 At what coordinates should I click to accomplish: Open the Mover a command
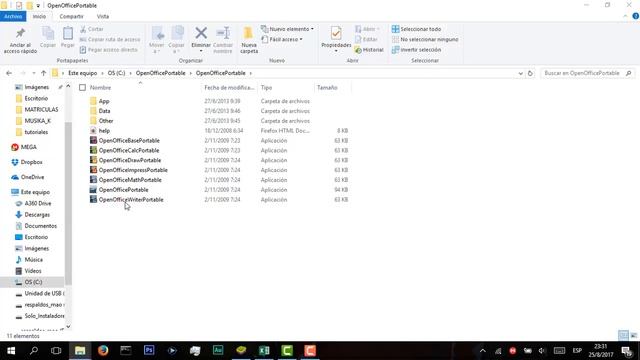point(157,40)
